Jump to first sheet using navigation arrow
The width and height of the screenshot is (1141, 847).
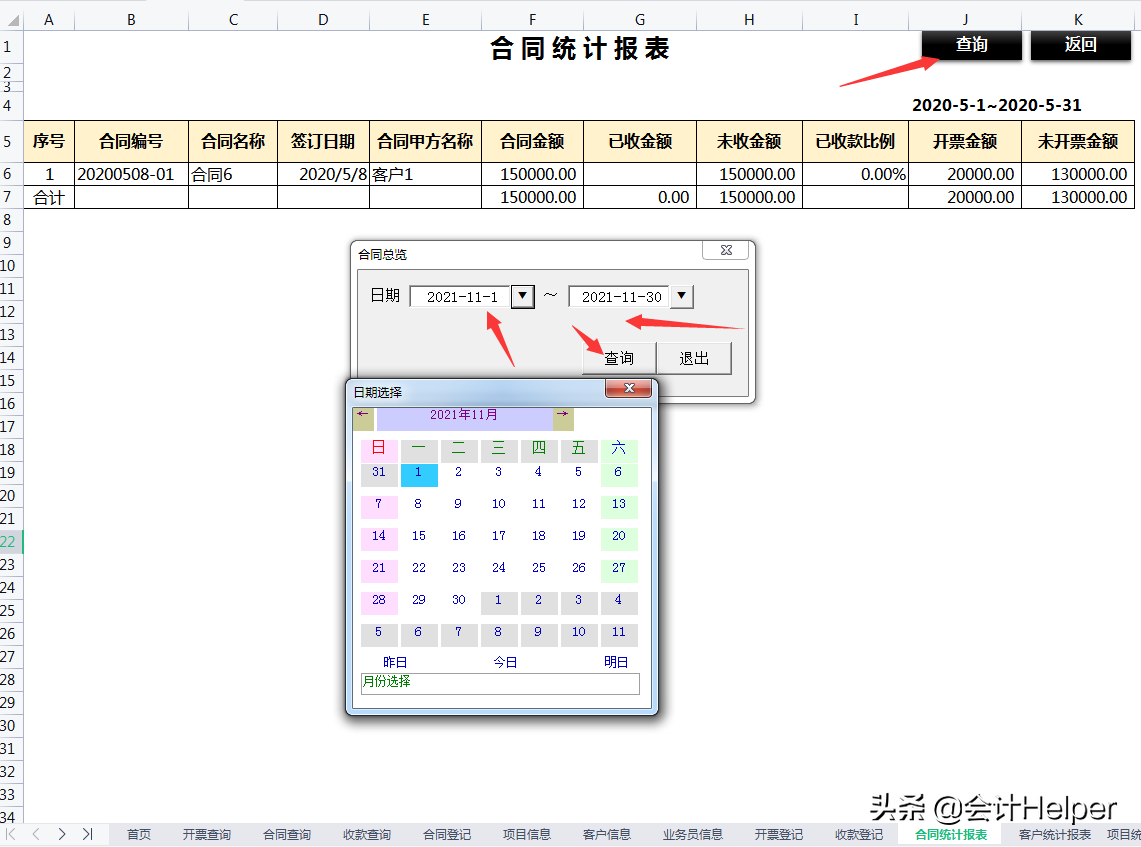click(x=10, y=833)
